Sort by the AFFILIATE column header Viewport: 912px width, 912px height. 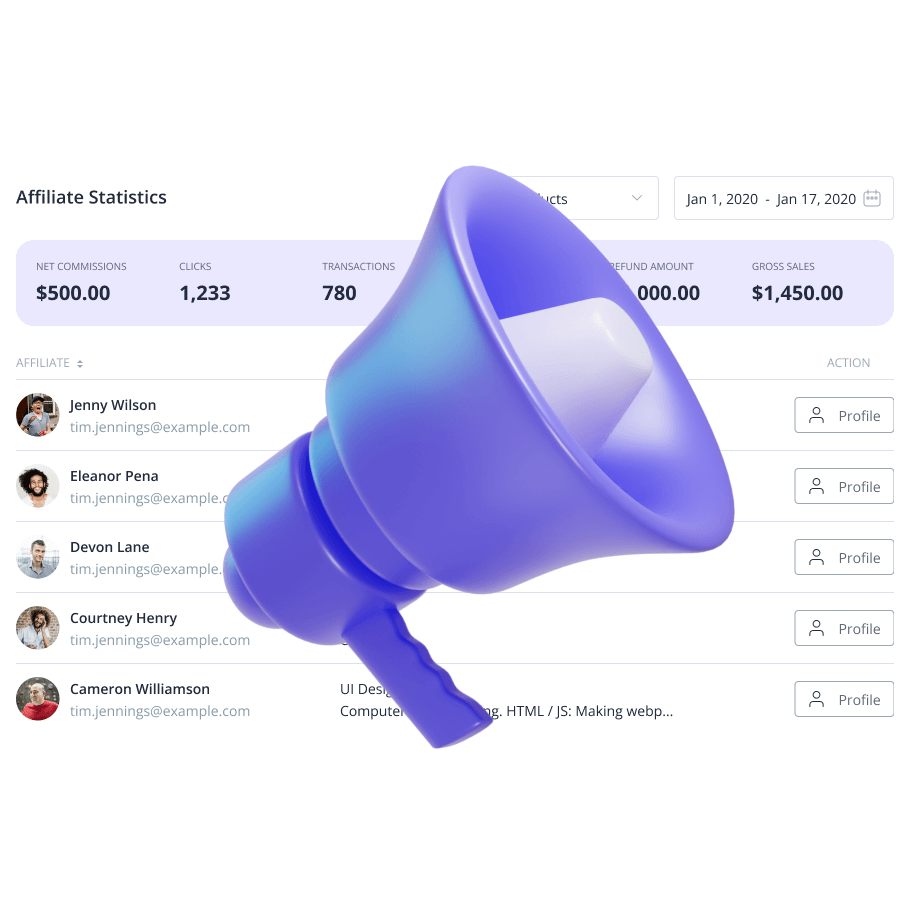[x=43, y=363]
